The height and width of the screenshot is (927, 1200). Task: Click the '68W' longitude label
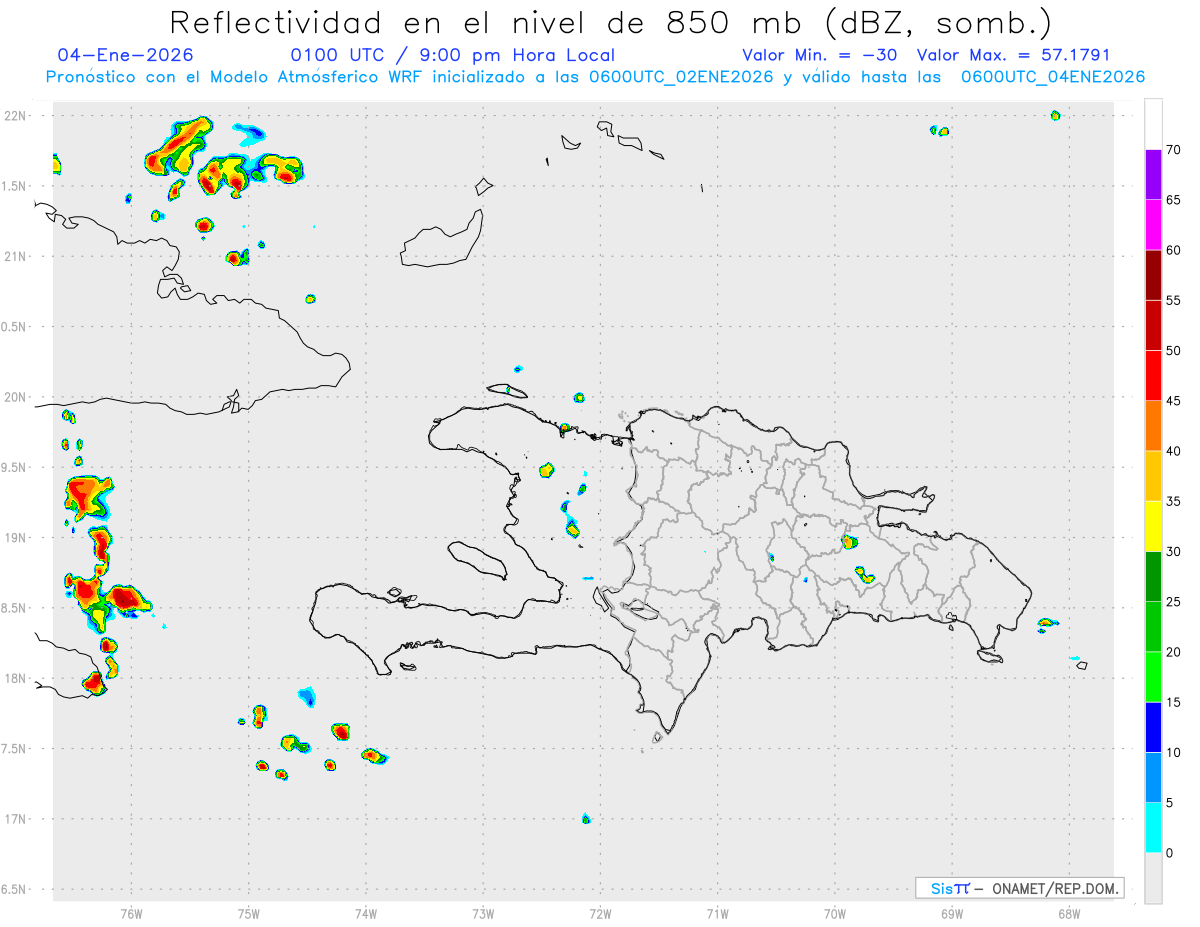click(1069, 913)
